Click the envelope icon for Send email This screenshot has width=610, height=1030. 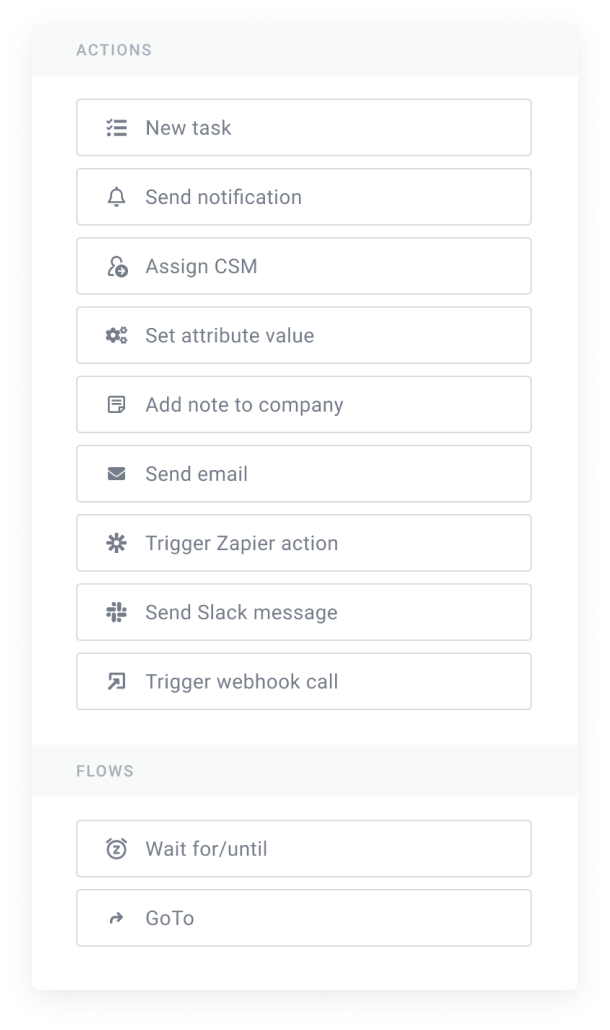(x=116, y=474)
